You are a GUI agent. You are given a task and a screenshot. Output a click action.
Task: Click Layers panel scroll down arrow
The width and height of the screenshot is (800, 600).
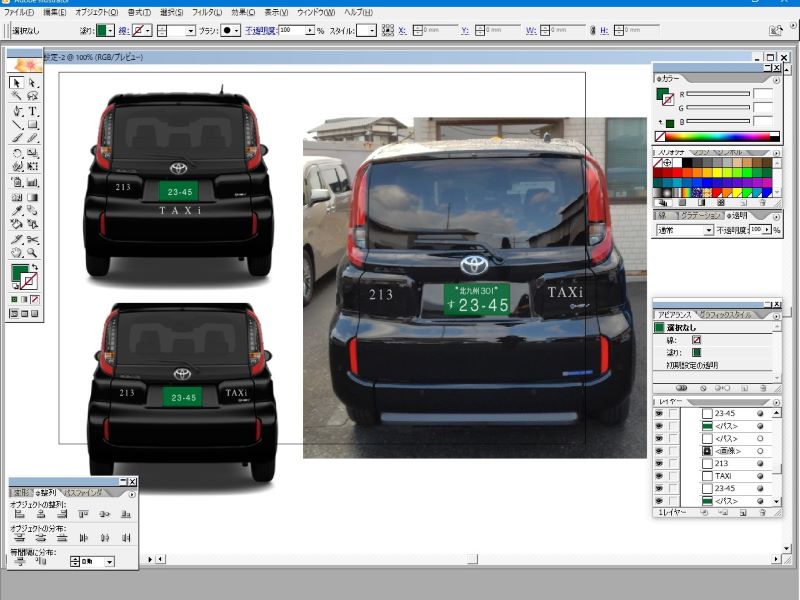(777, 502)
